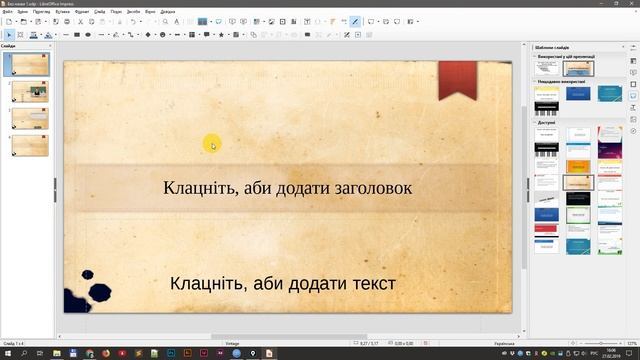
Task: Open the Показ menu
Action: (116, 11)
